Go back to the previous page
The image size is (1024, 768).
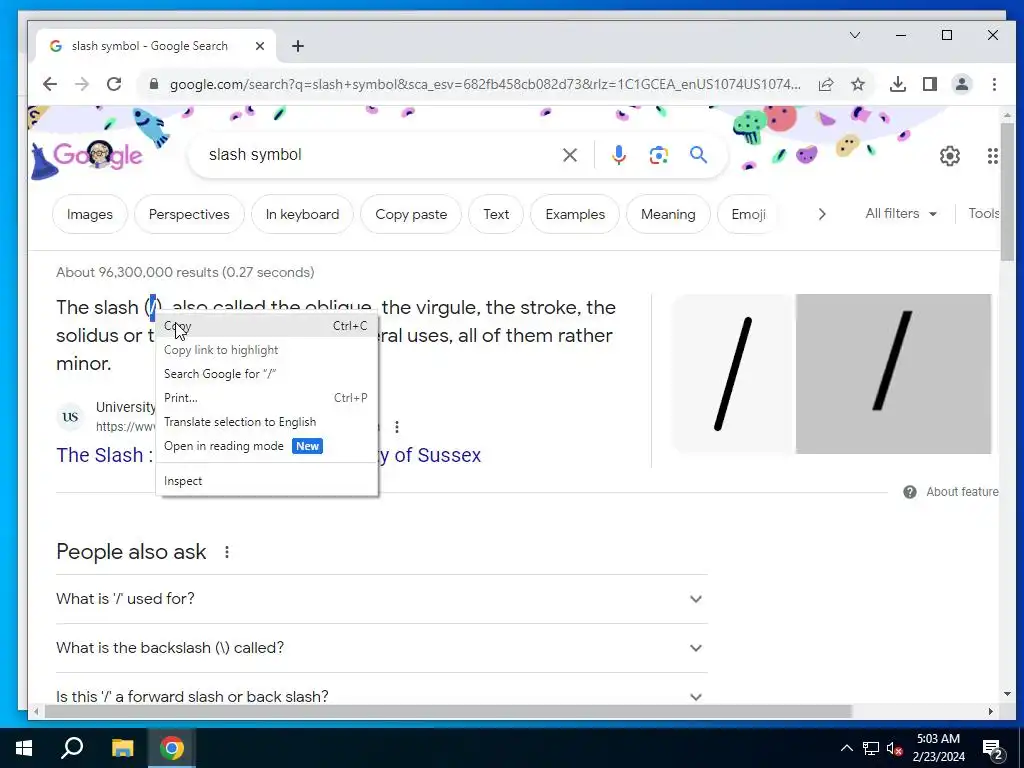coord(50,84)
